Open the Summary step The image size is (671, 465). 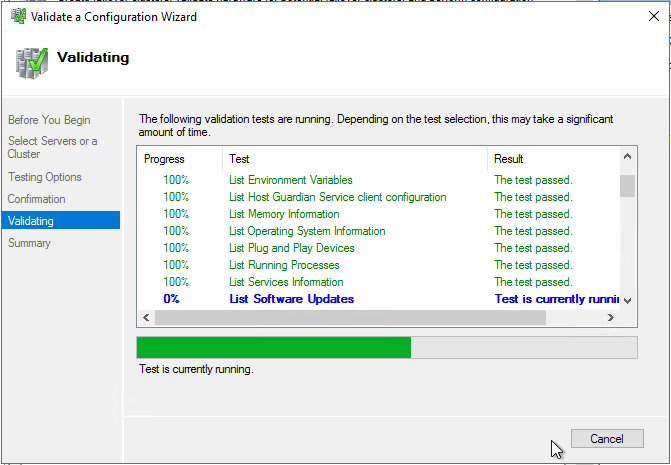[29, 243]
